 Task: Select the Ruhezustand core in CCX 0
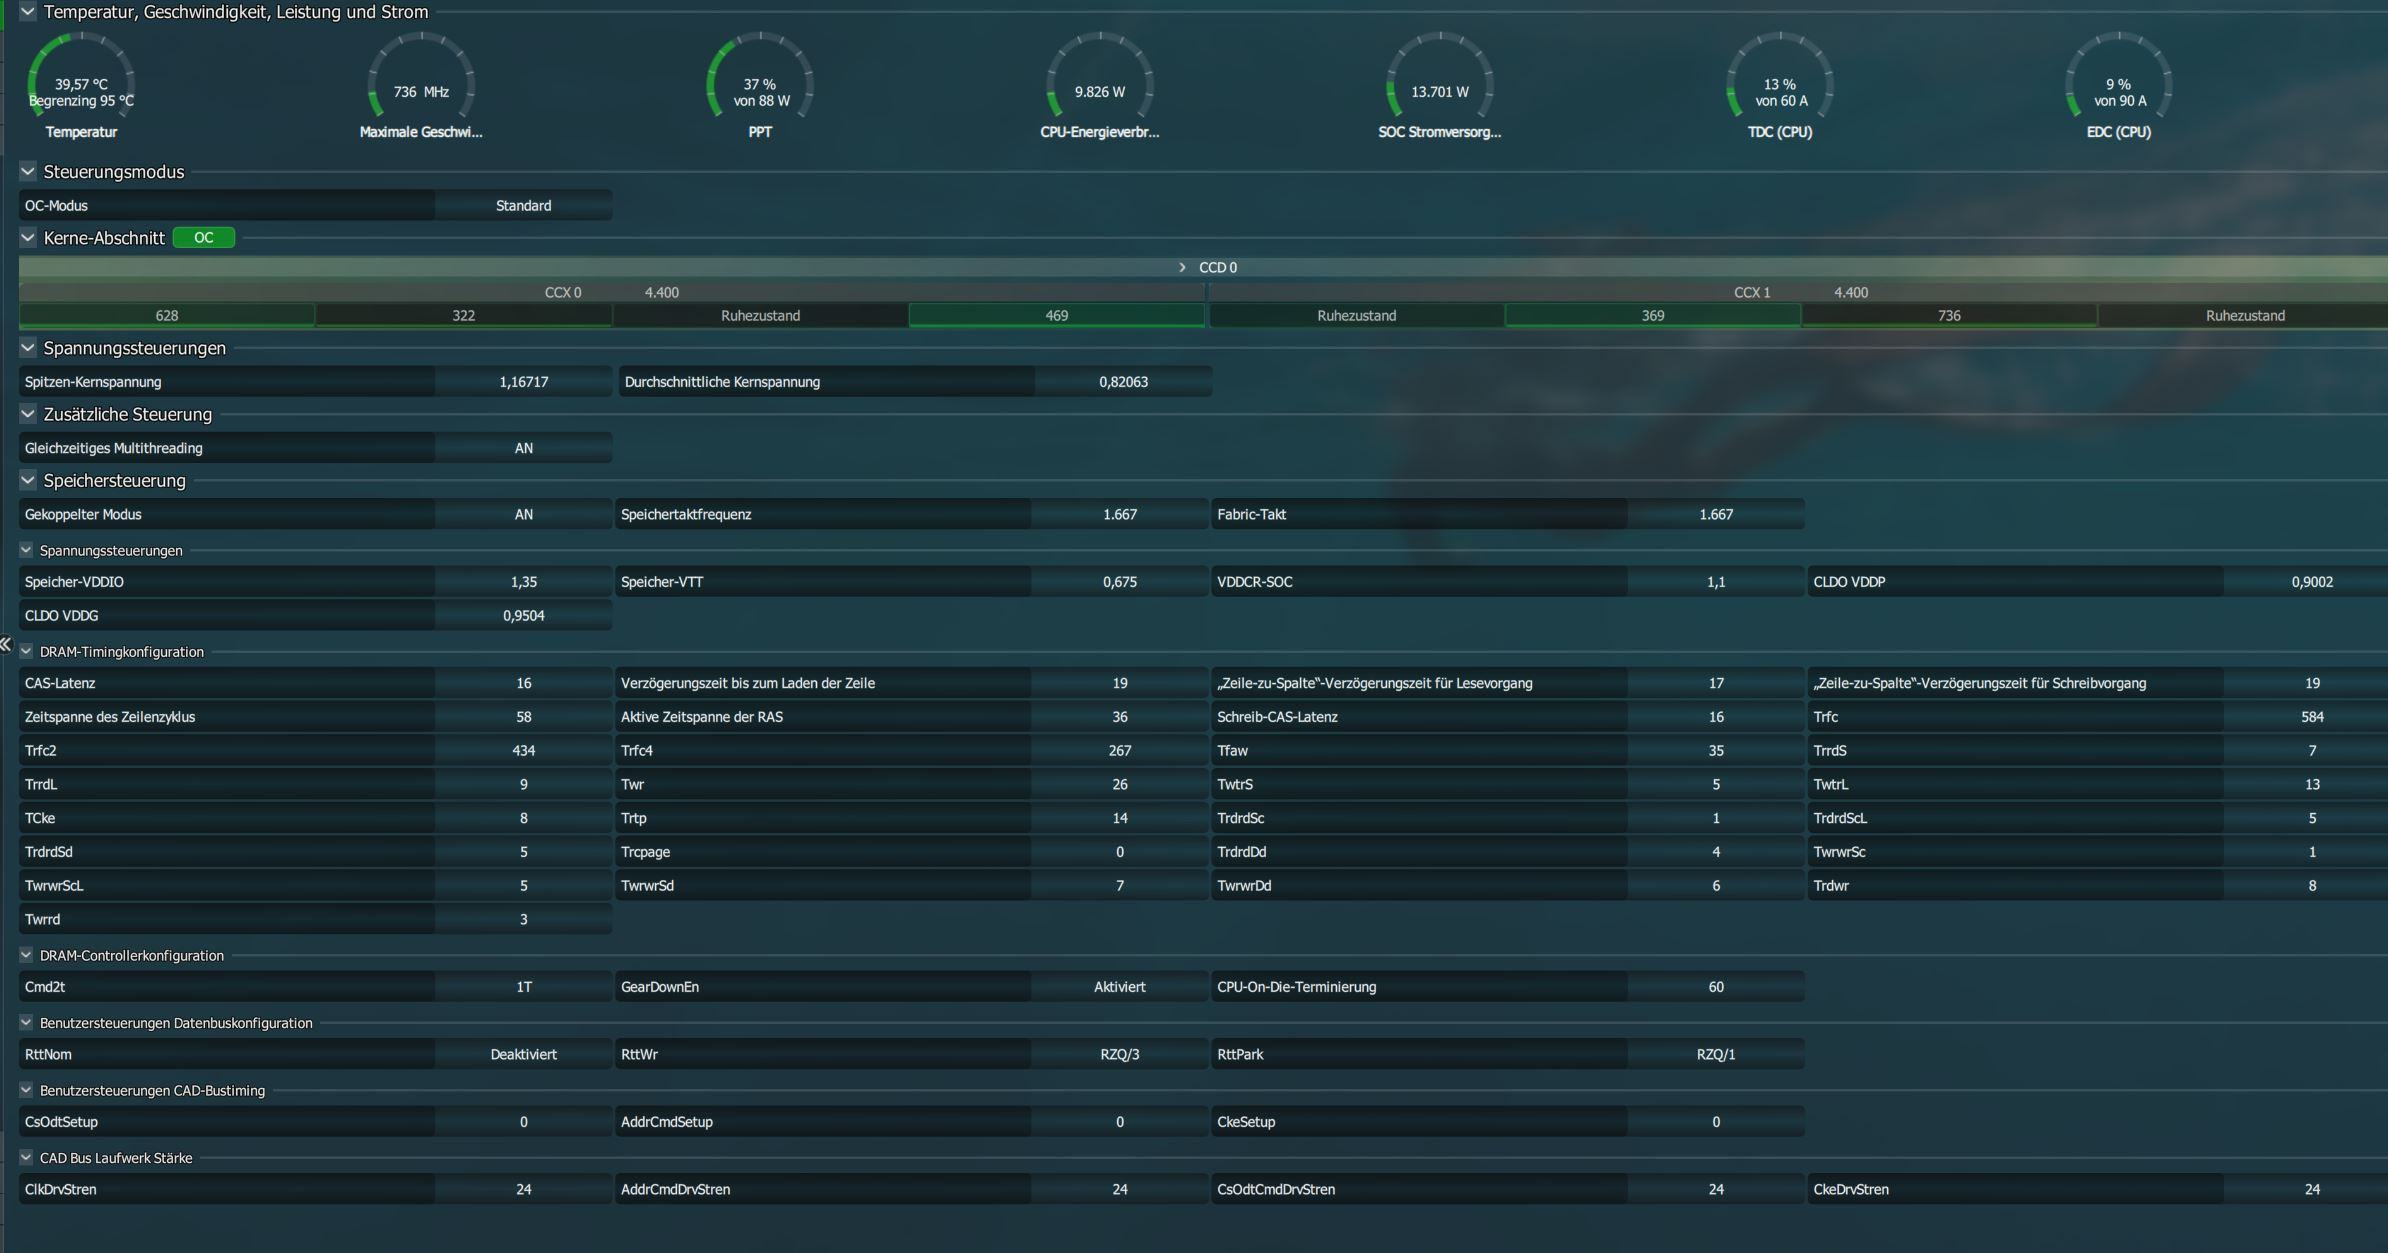coord(760,315)
